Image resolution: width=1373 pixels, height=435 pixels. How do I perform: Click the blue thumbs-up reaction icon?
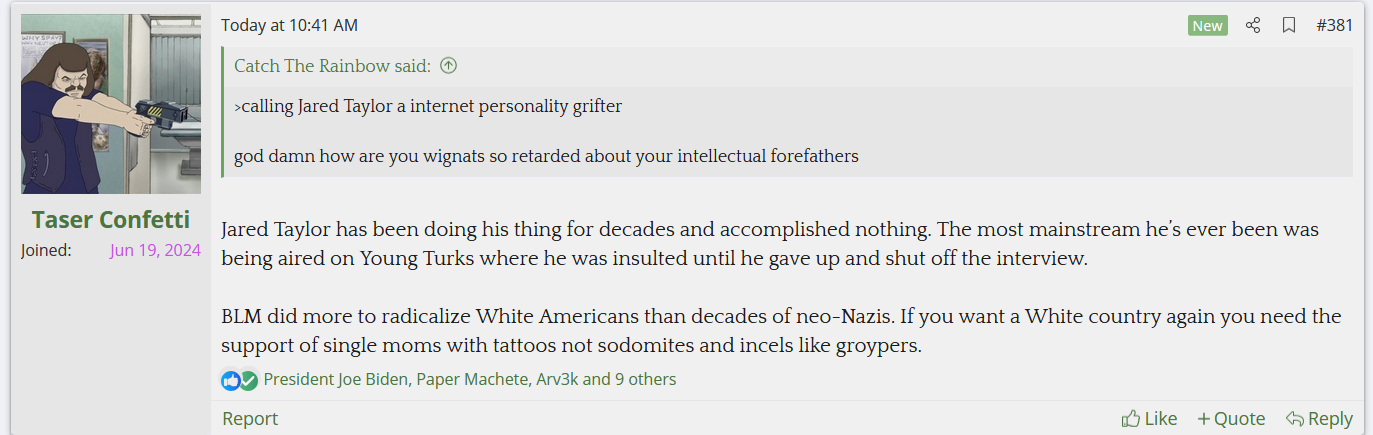(x=231, y=380)
